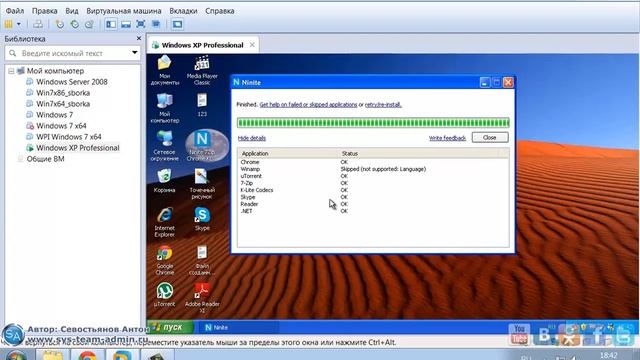Click the Точечный рисунок desktop icon
The height and width of the screenshot is (360, 640).
tap(202, 184)
